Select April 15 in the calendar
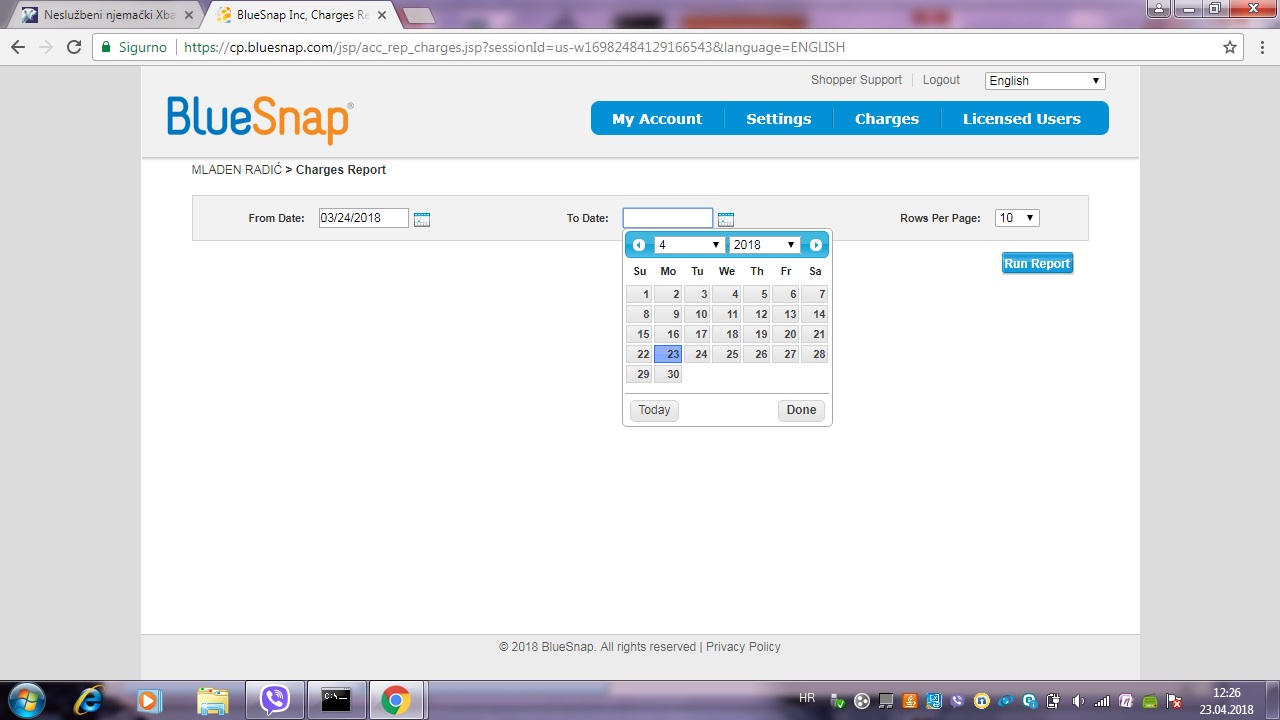Image resolution: width=1280 pixels, height=720 pixels. [x=639, y=334]
